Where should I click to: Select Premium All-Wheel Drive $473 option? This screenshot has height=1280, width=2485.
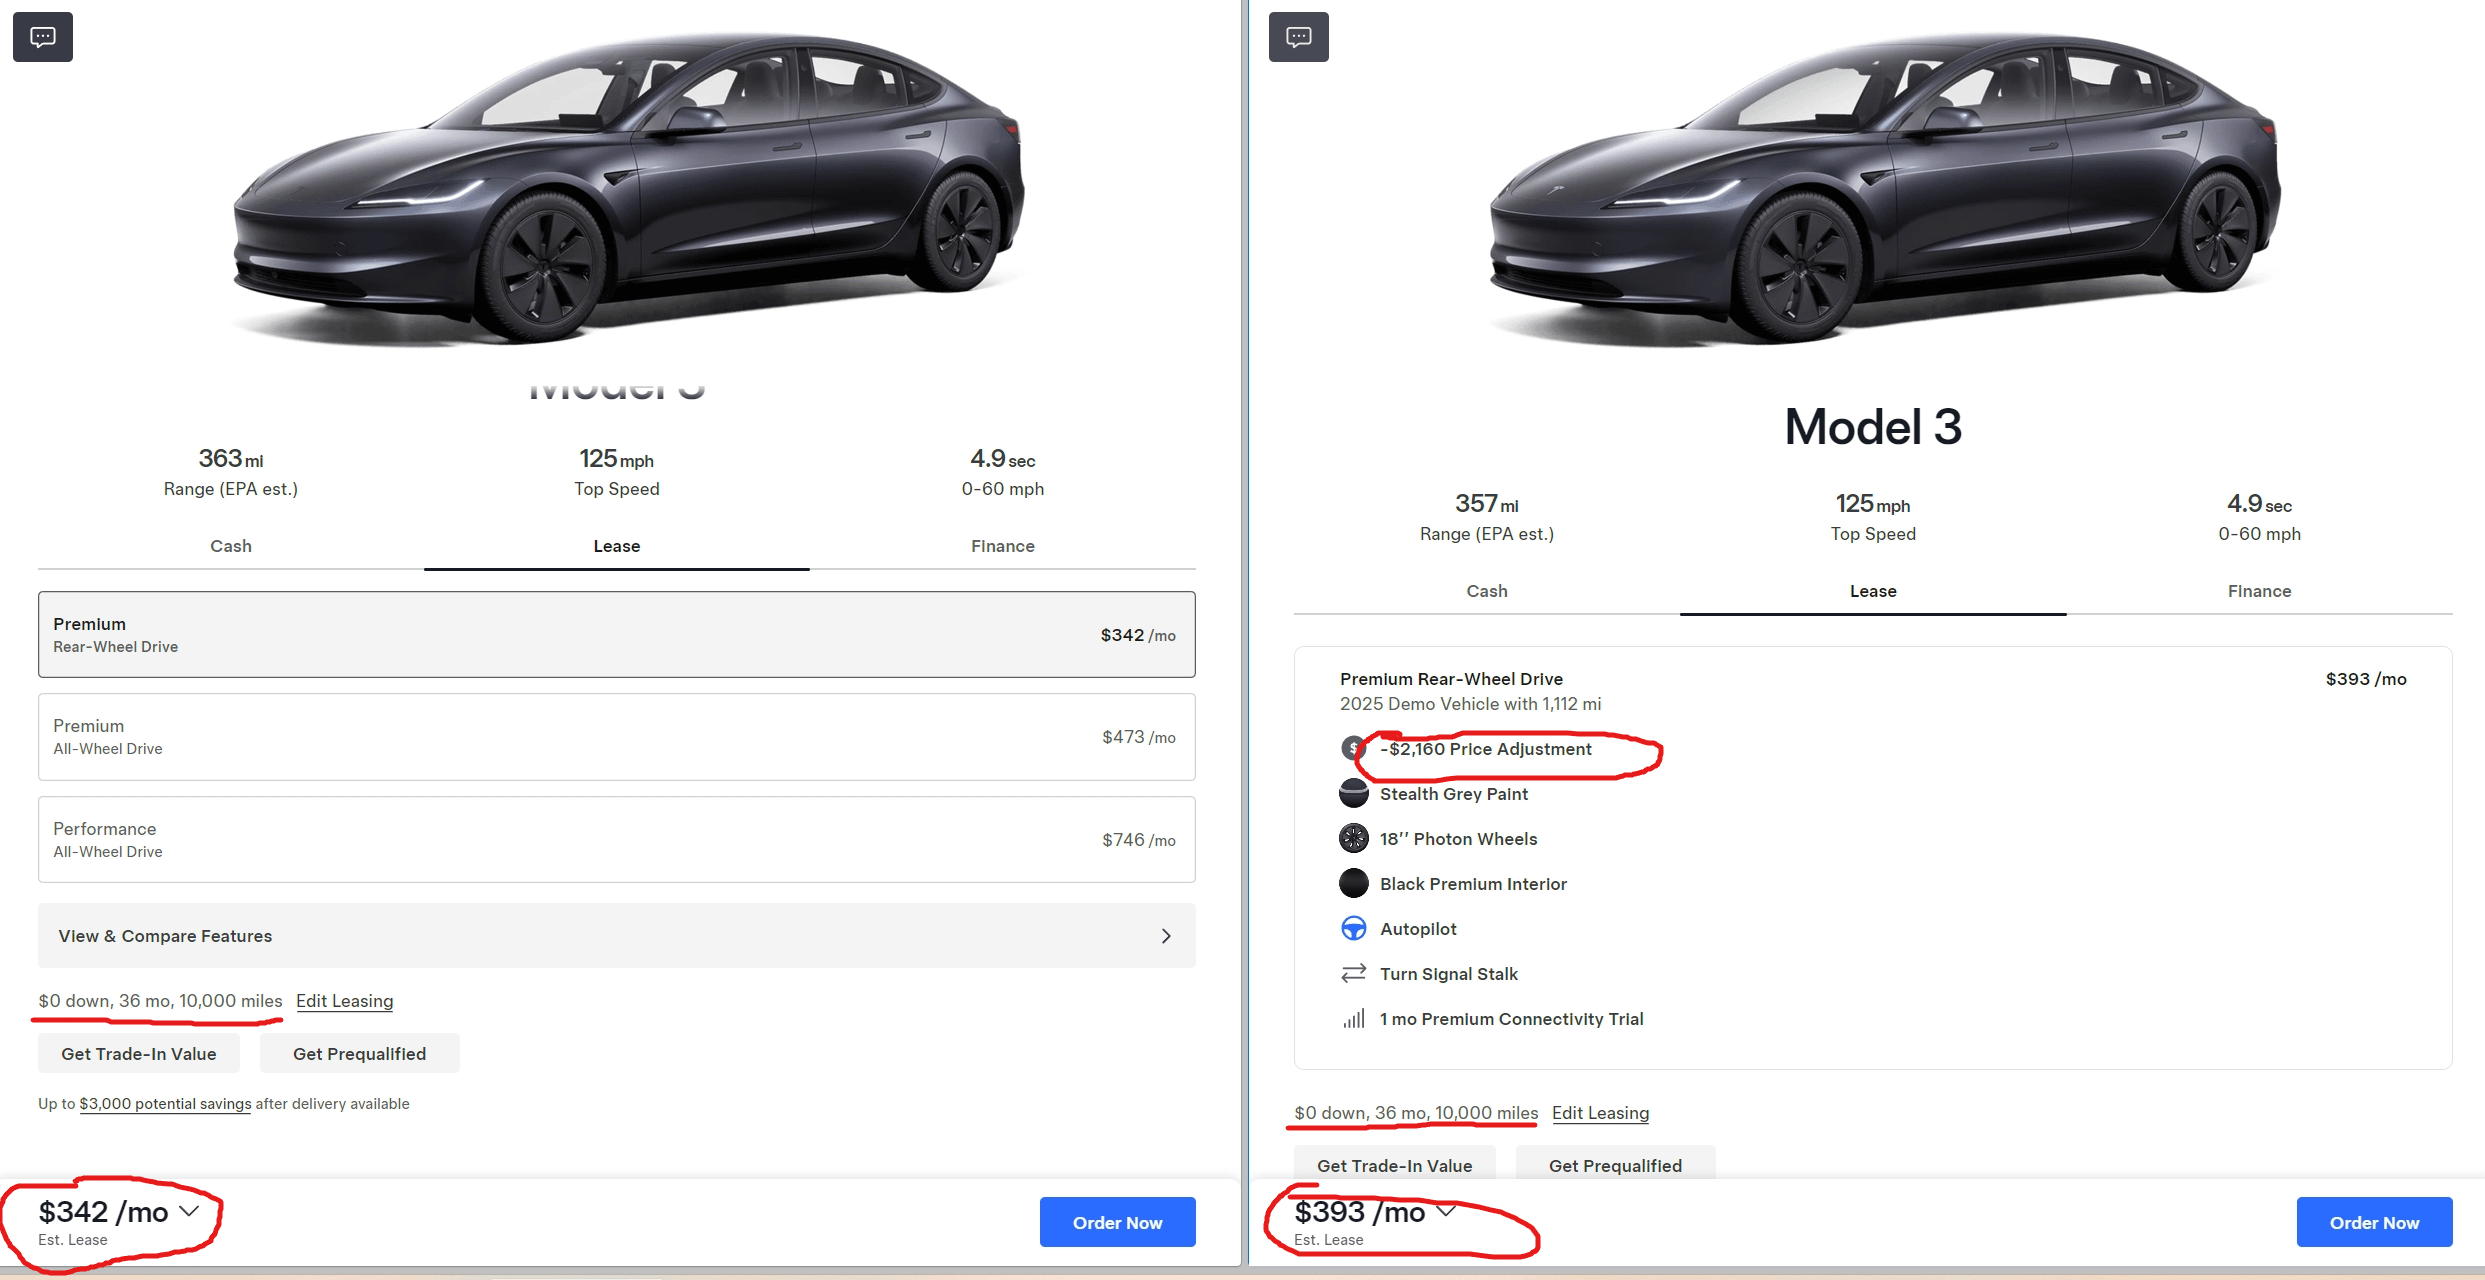click(616, 737)
